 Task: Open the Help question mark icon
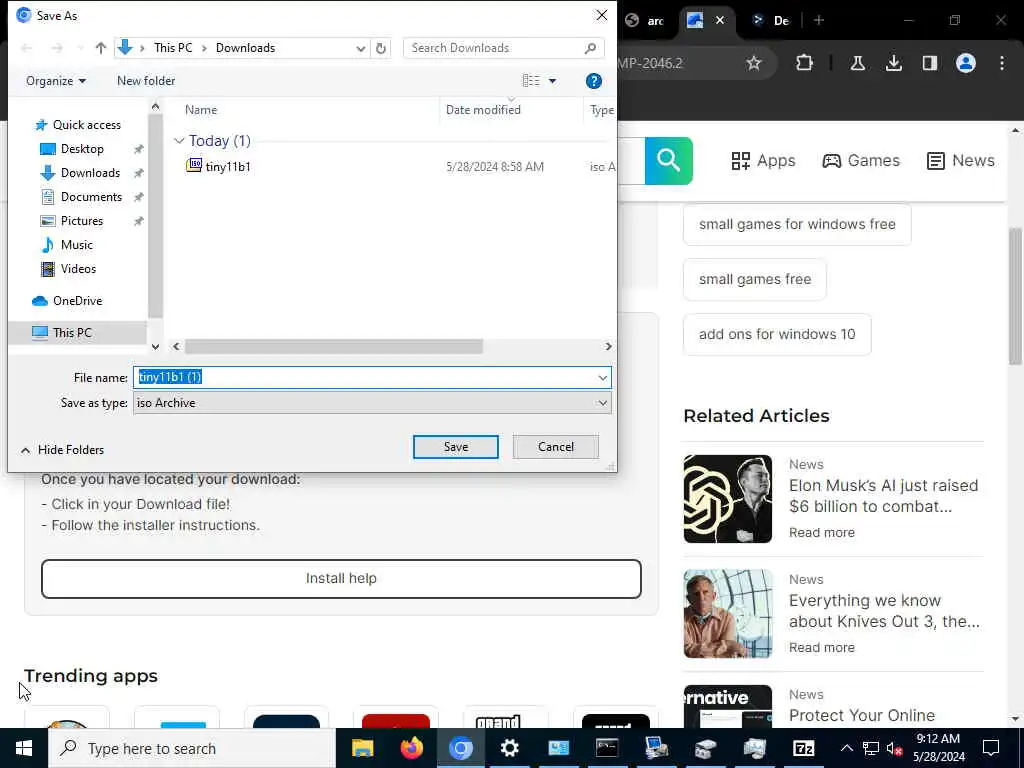click(x=594, y=81)
